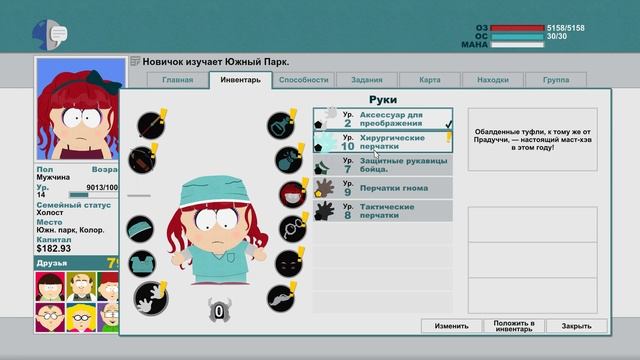Select the Инвентарь tab
Viewport: 640px width, 360px height.
point(240,80)
